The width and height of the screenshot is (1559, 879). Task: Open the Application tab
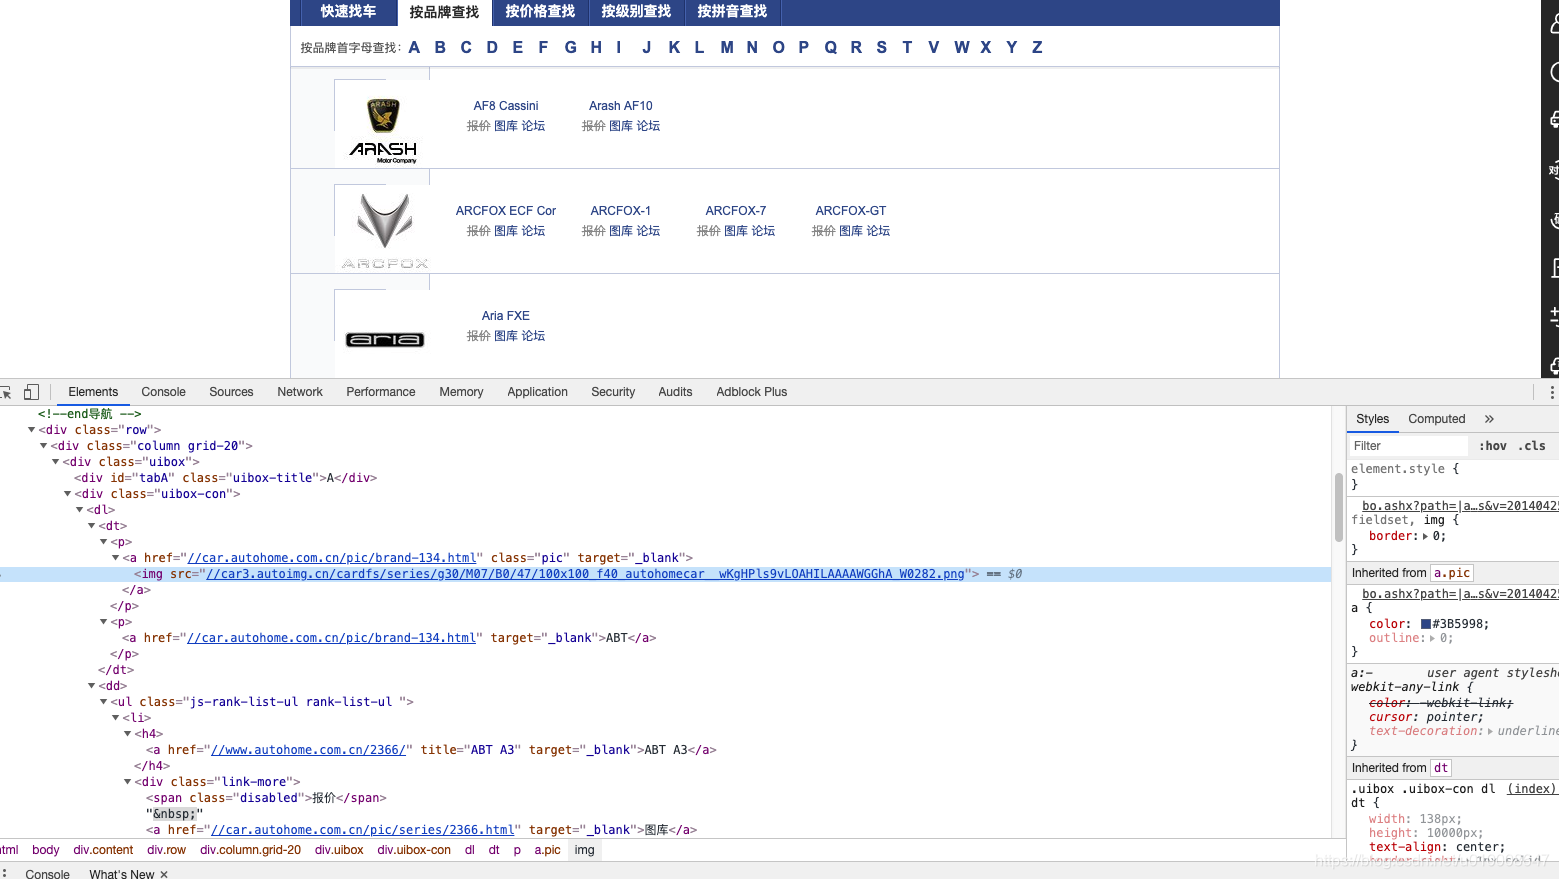click(x=537, y=392)
